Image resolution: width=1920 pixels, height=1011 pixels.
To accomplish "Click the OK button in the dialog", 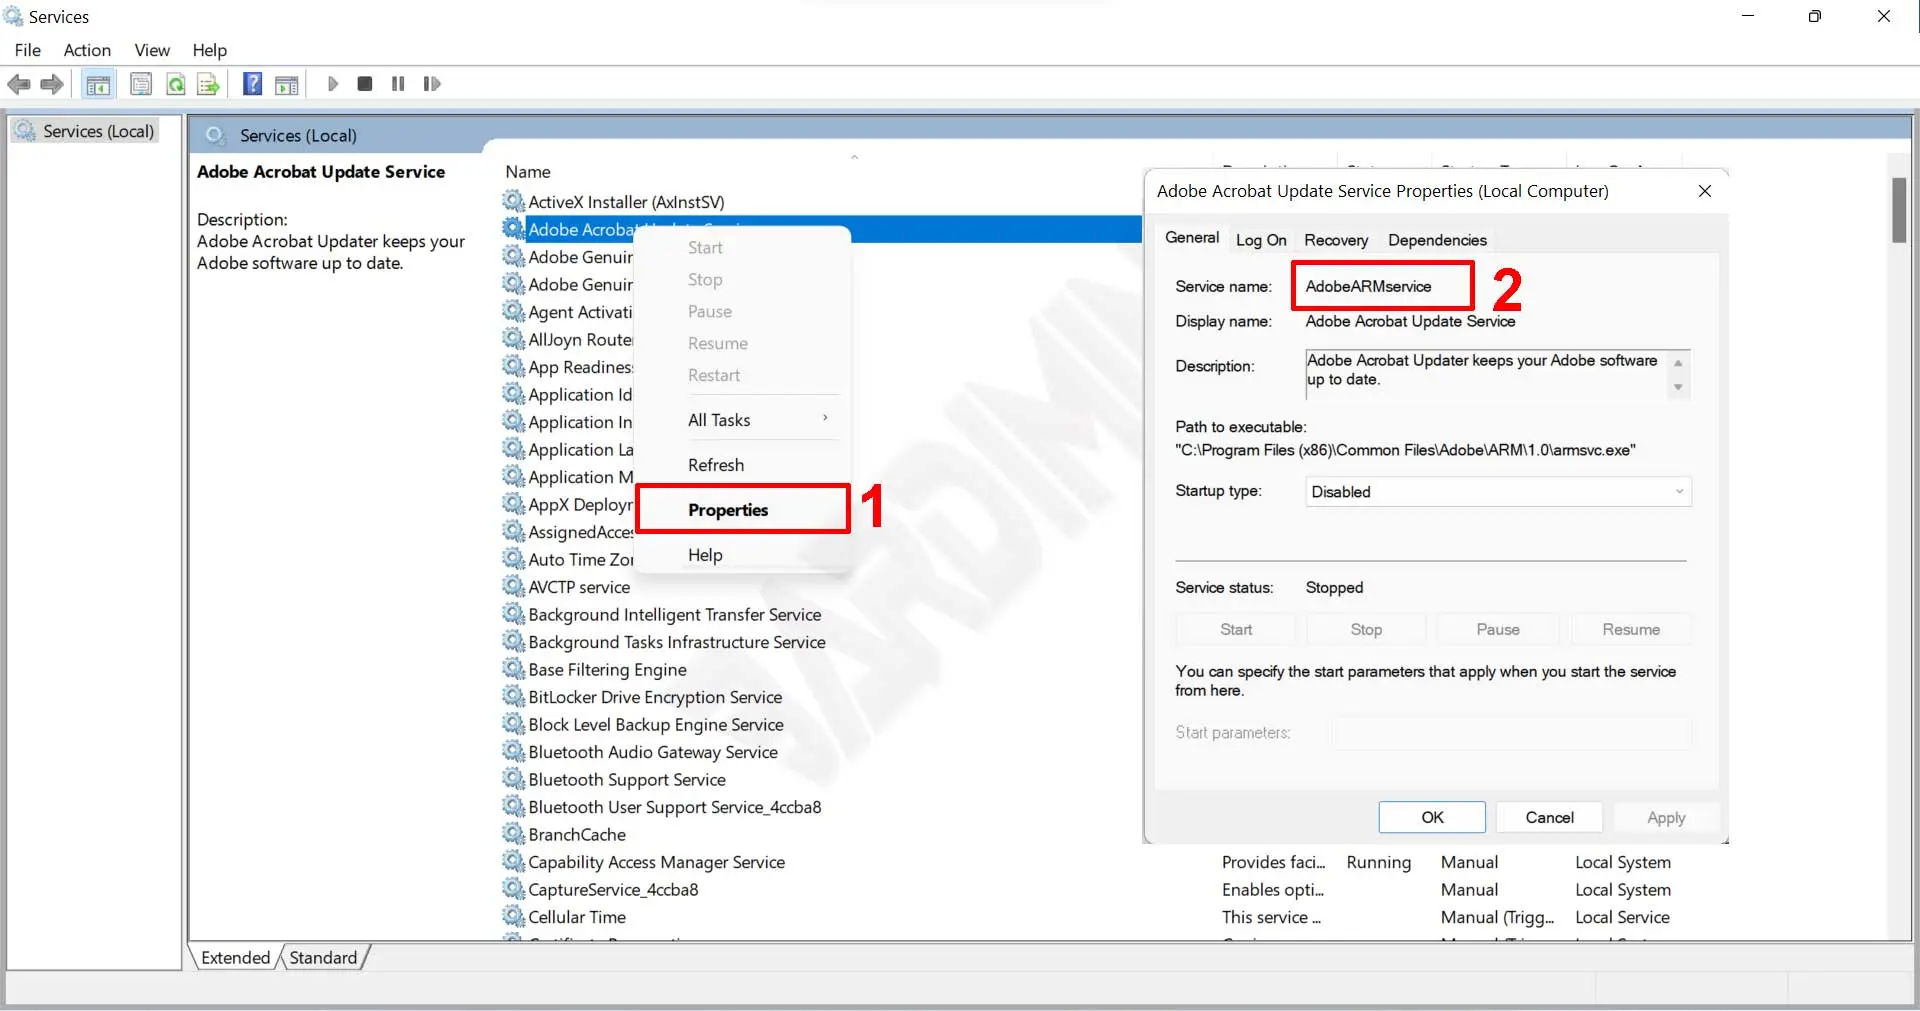I will pos(1431,817).
